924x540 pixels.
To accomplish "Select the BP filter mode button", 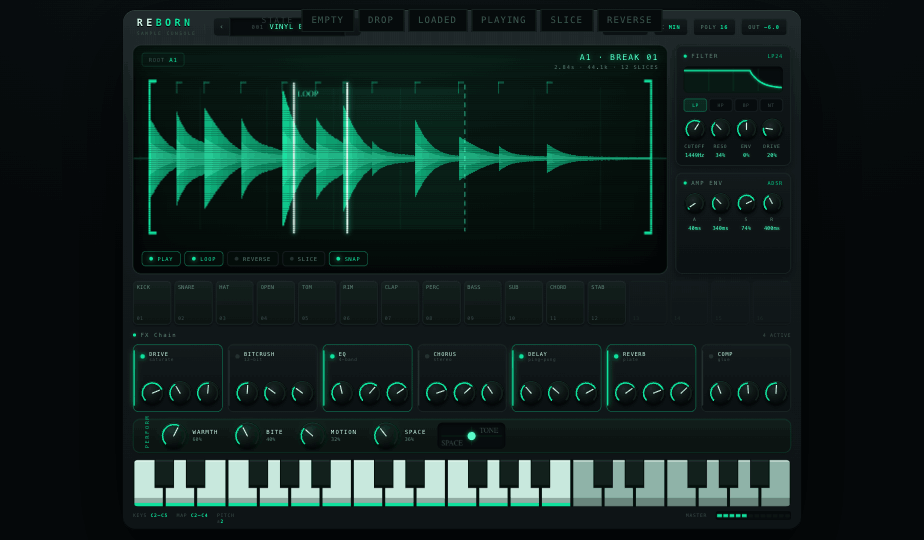I will tap(745, 105).
